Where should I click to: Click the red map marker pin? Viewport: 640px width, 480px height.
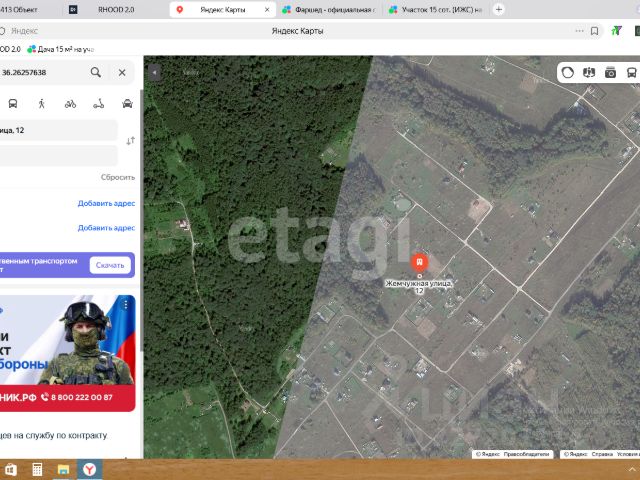point(419,262)
